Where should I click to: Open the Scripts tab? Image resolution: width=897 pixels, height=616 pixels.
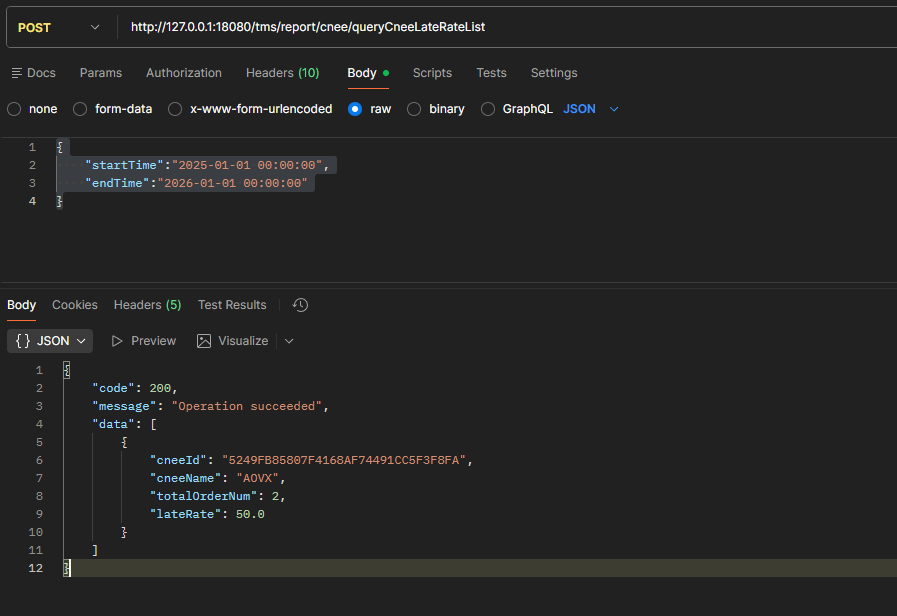[432, 73]
